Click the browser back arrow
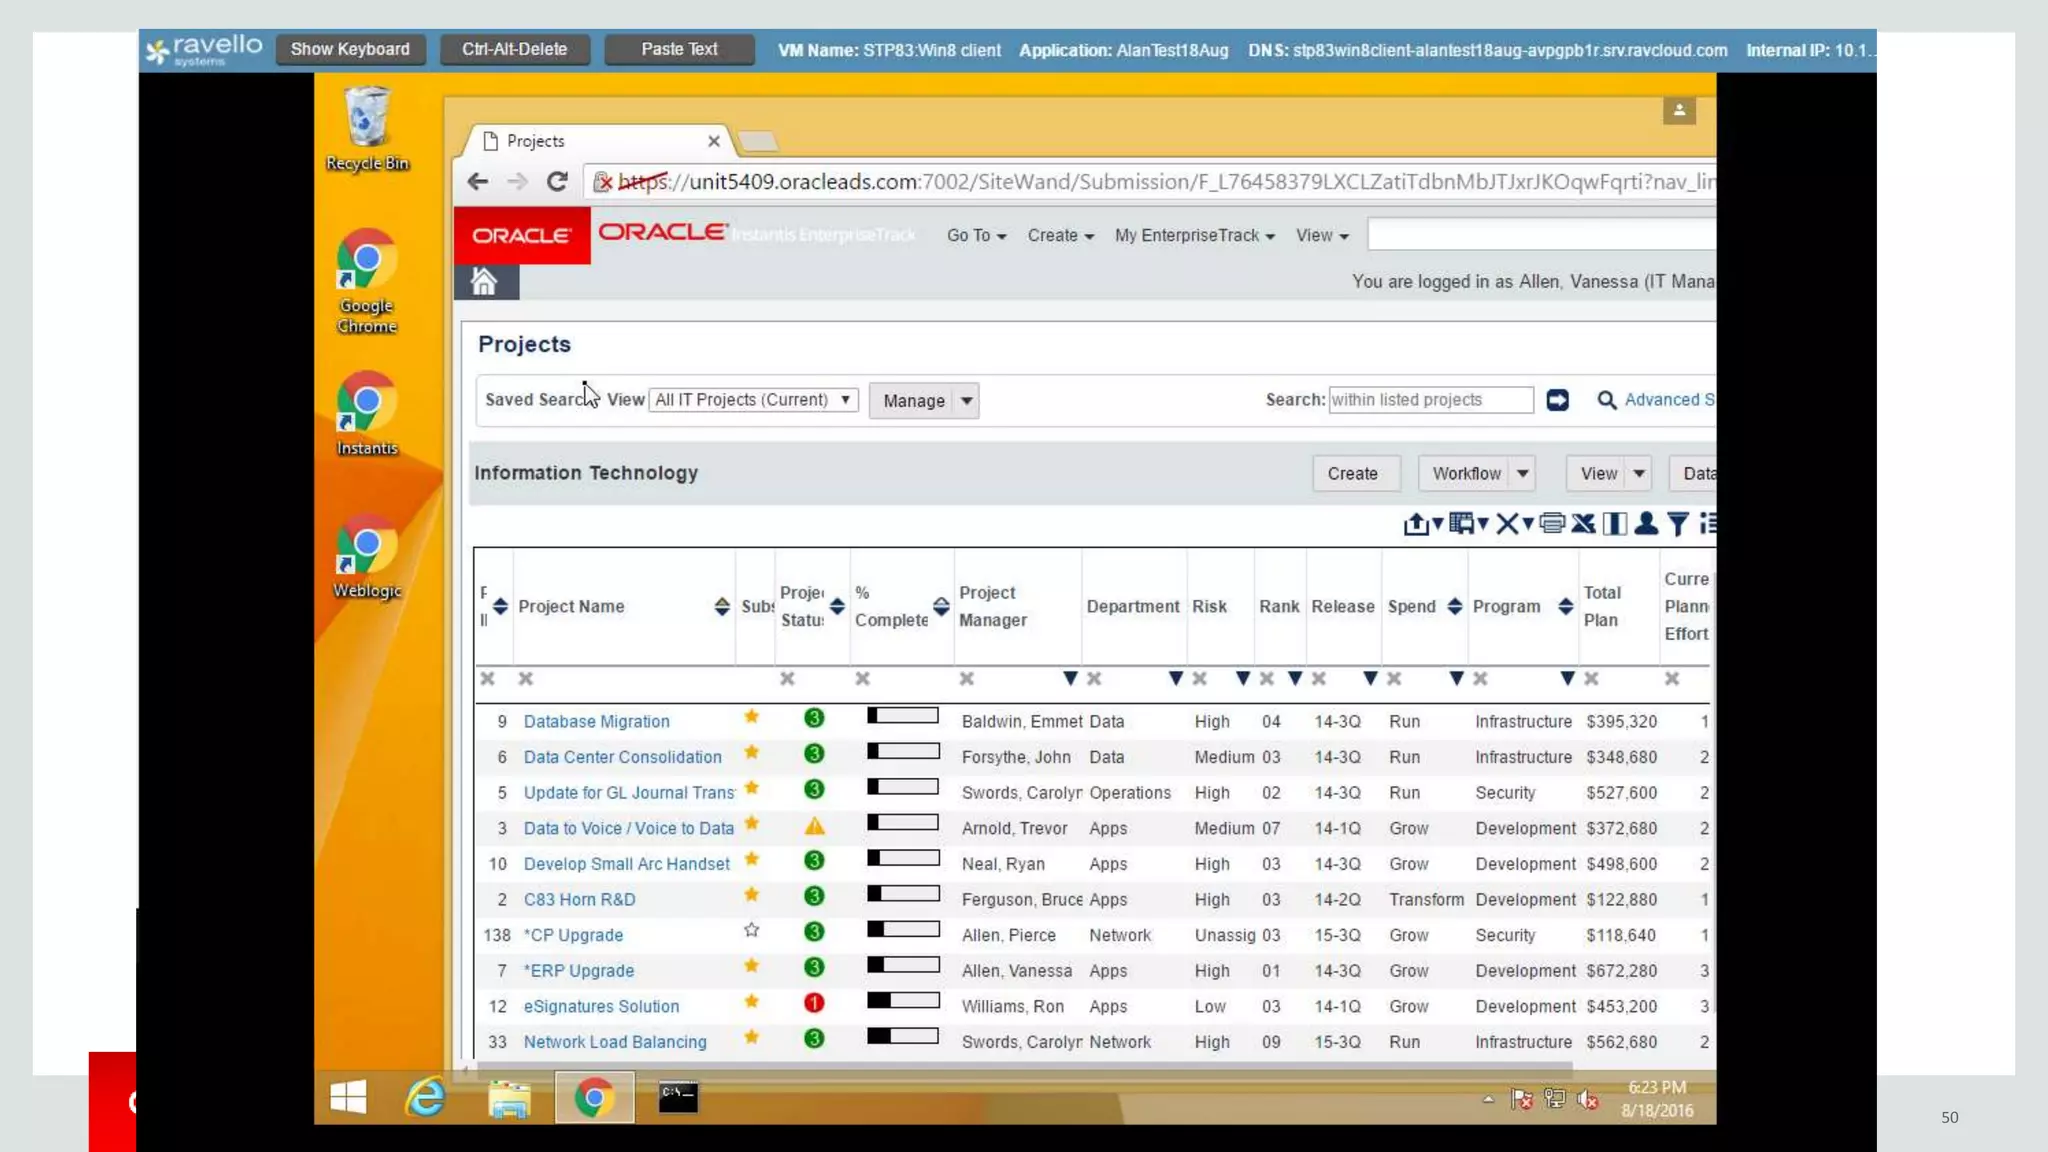 [x=478, y=181]
